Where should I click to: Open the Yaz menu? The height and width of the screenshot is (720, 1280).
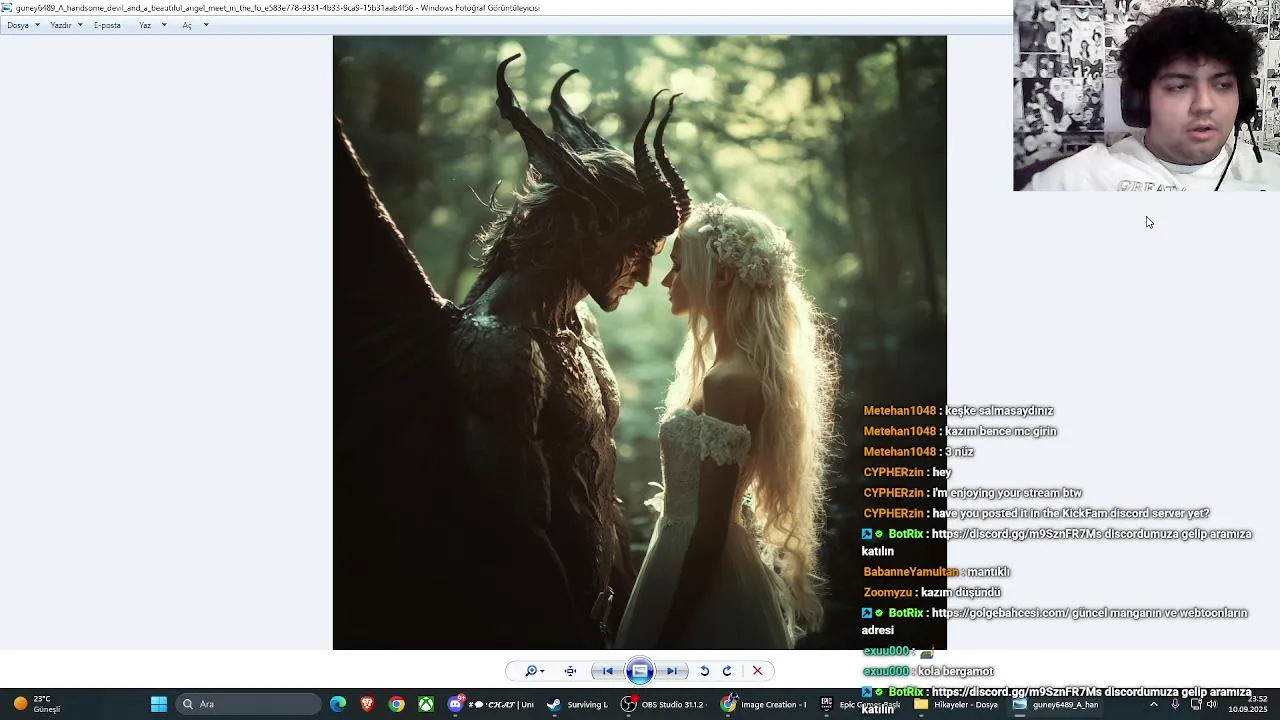(x=145, y=25)
